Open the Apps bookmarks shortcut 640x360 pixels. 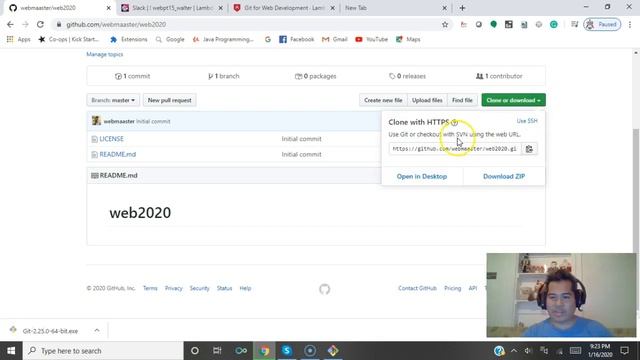[19, 39]
